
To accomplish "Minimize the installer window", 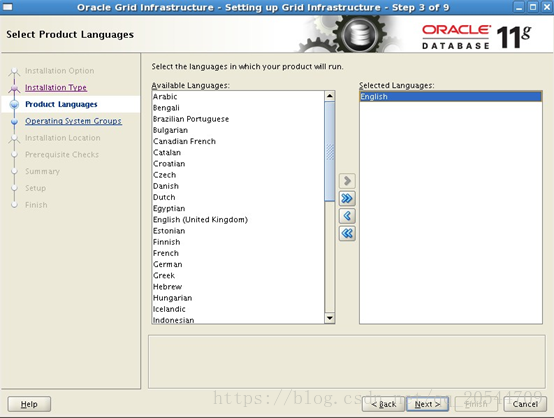I will point(519,7).
